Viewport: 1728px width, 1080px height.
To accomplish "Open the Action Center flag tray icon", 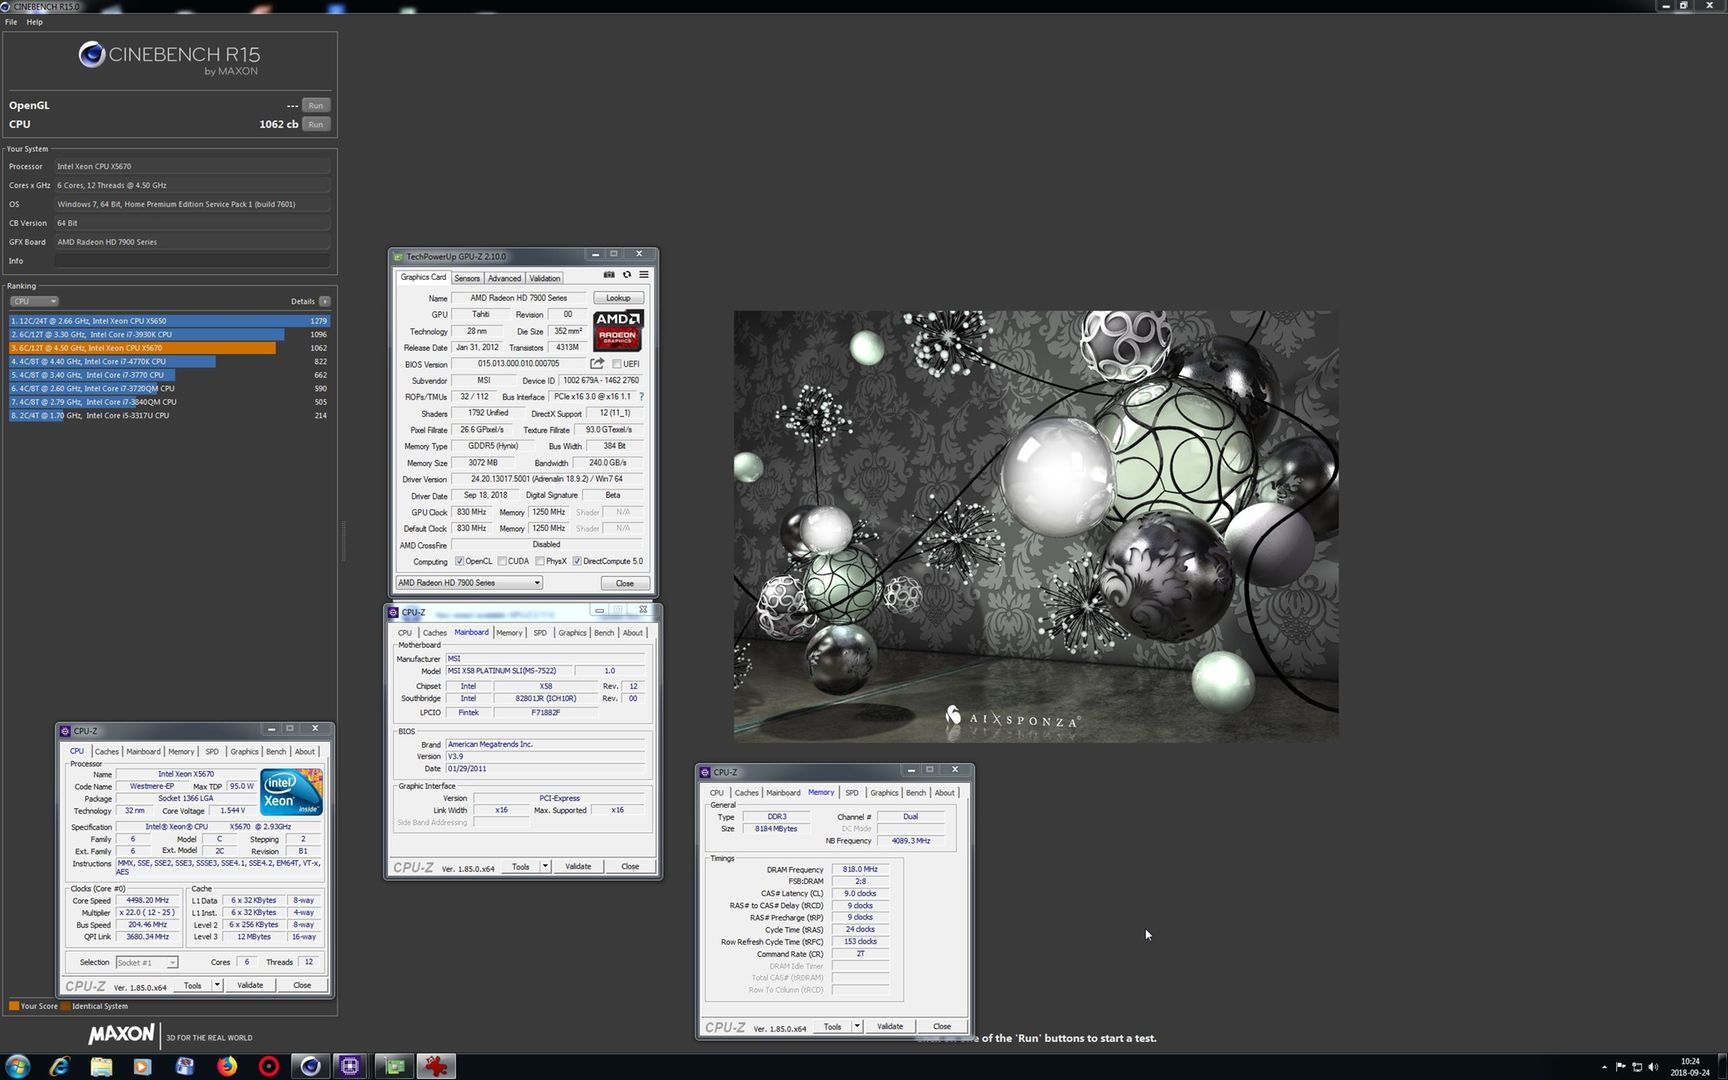I will [1620, 1067].
